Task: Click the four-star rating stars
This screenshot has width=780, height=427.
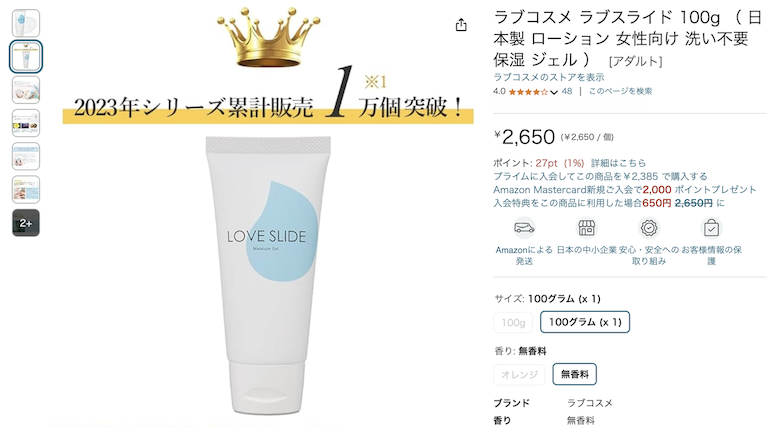Action: click(x=528, y=92)
